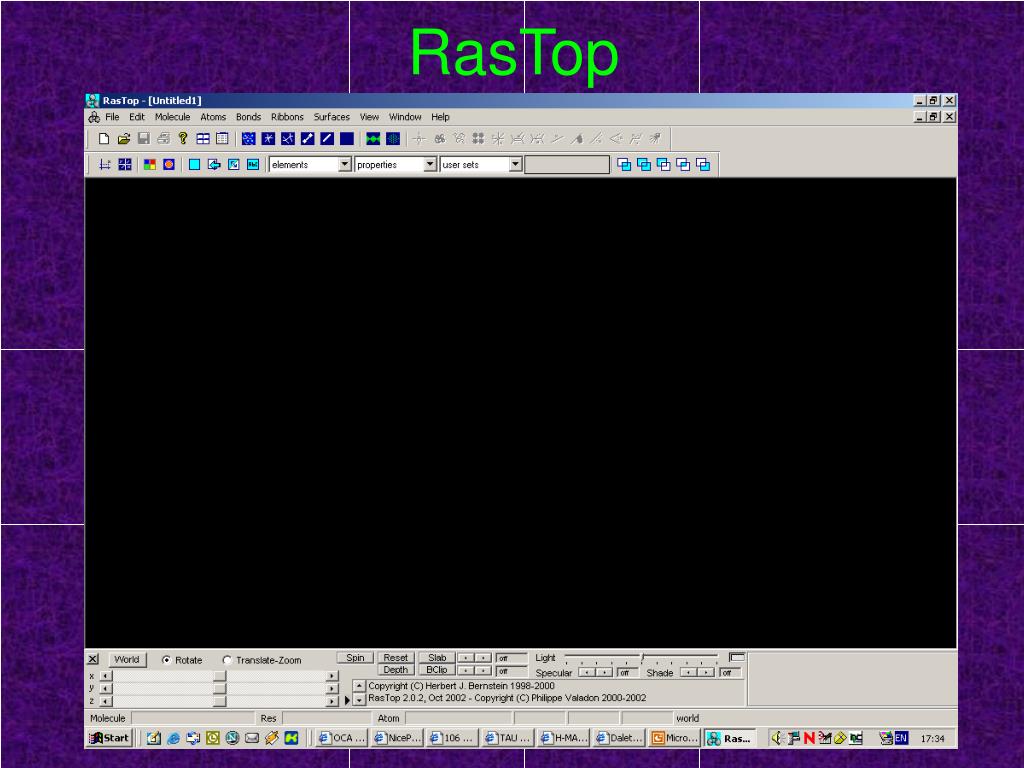Open the Help menu
This screenshot has width=1024, height=768.
(440, 117)
